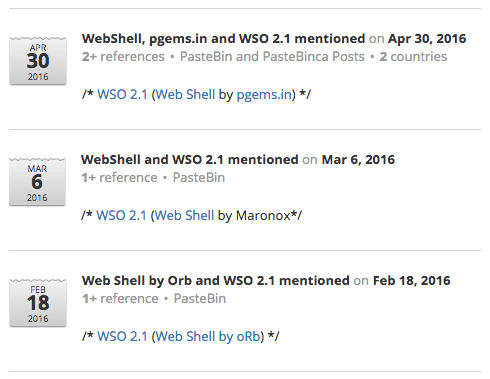This screenshot has width=490, height=379.
Task: Click PasteBin source under Mar 6 entry
Action: click(199, 178)
